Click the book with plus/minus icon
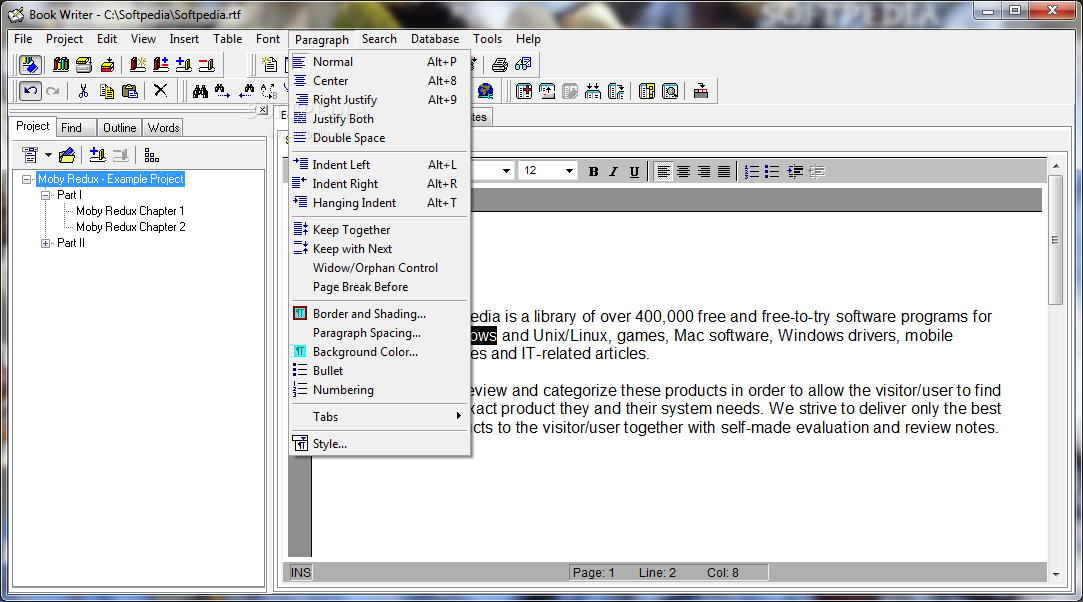The width and height of the screenshot is (1083, 602). coord(160,65)
